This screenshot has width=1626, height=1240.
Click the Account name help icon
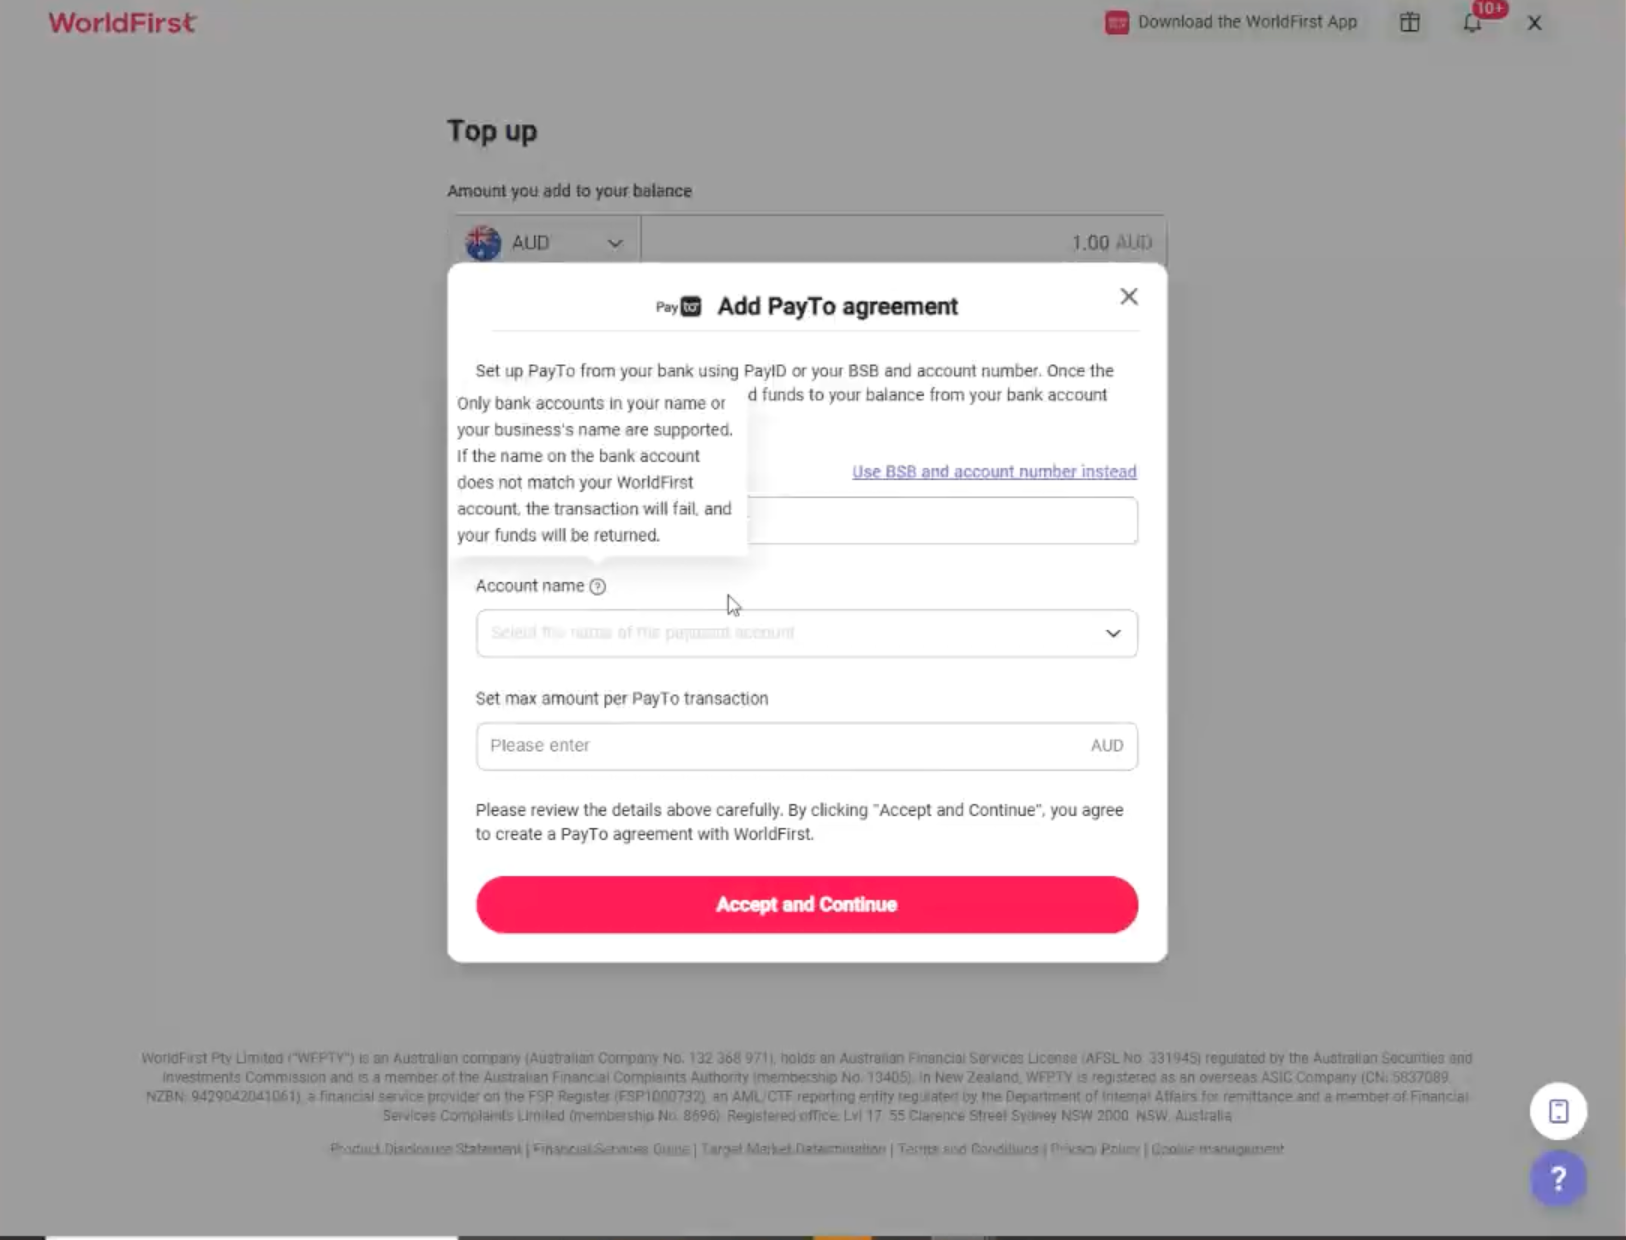pyautogui.click(x=597, y=586)
